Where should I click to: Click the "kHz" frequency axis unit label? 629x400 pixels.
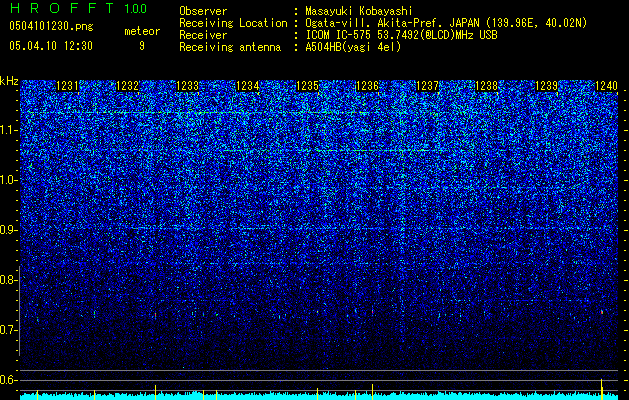[9, 81]
